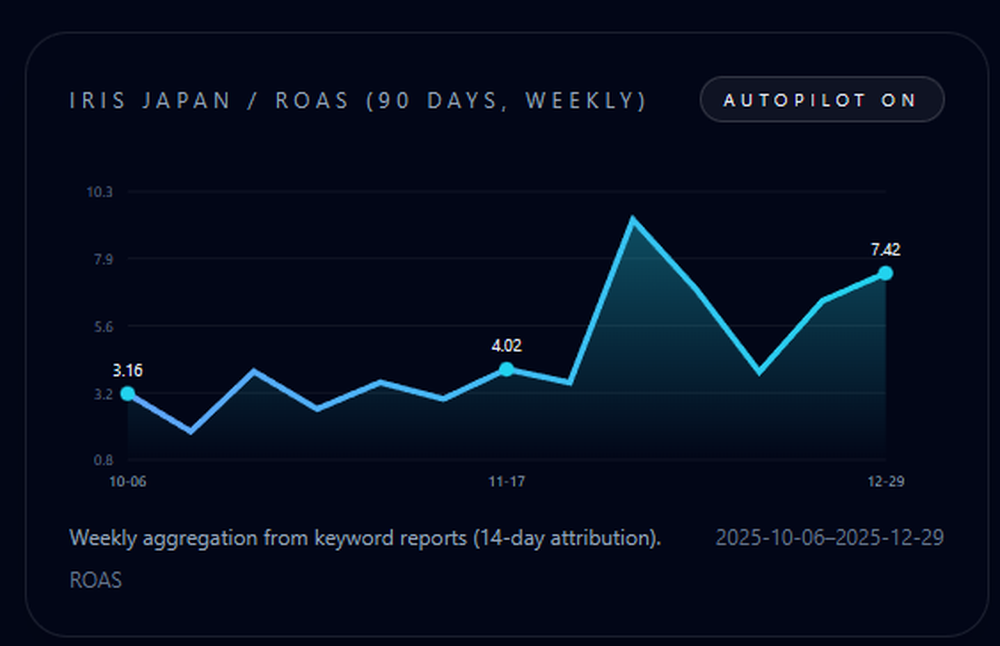
Task: Select the 3.16 data point marker
Action: [125, 395]
